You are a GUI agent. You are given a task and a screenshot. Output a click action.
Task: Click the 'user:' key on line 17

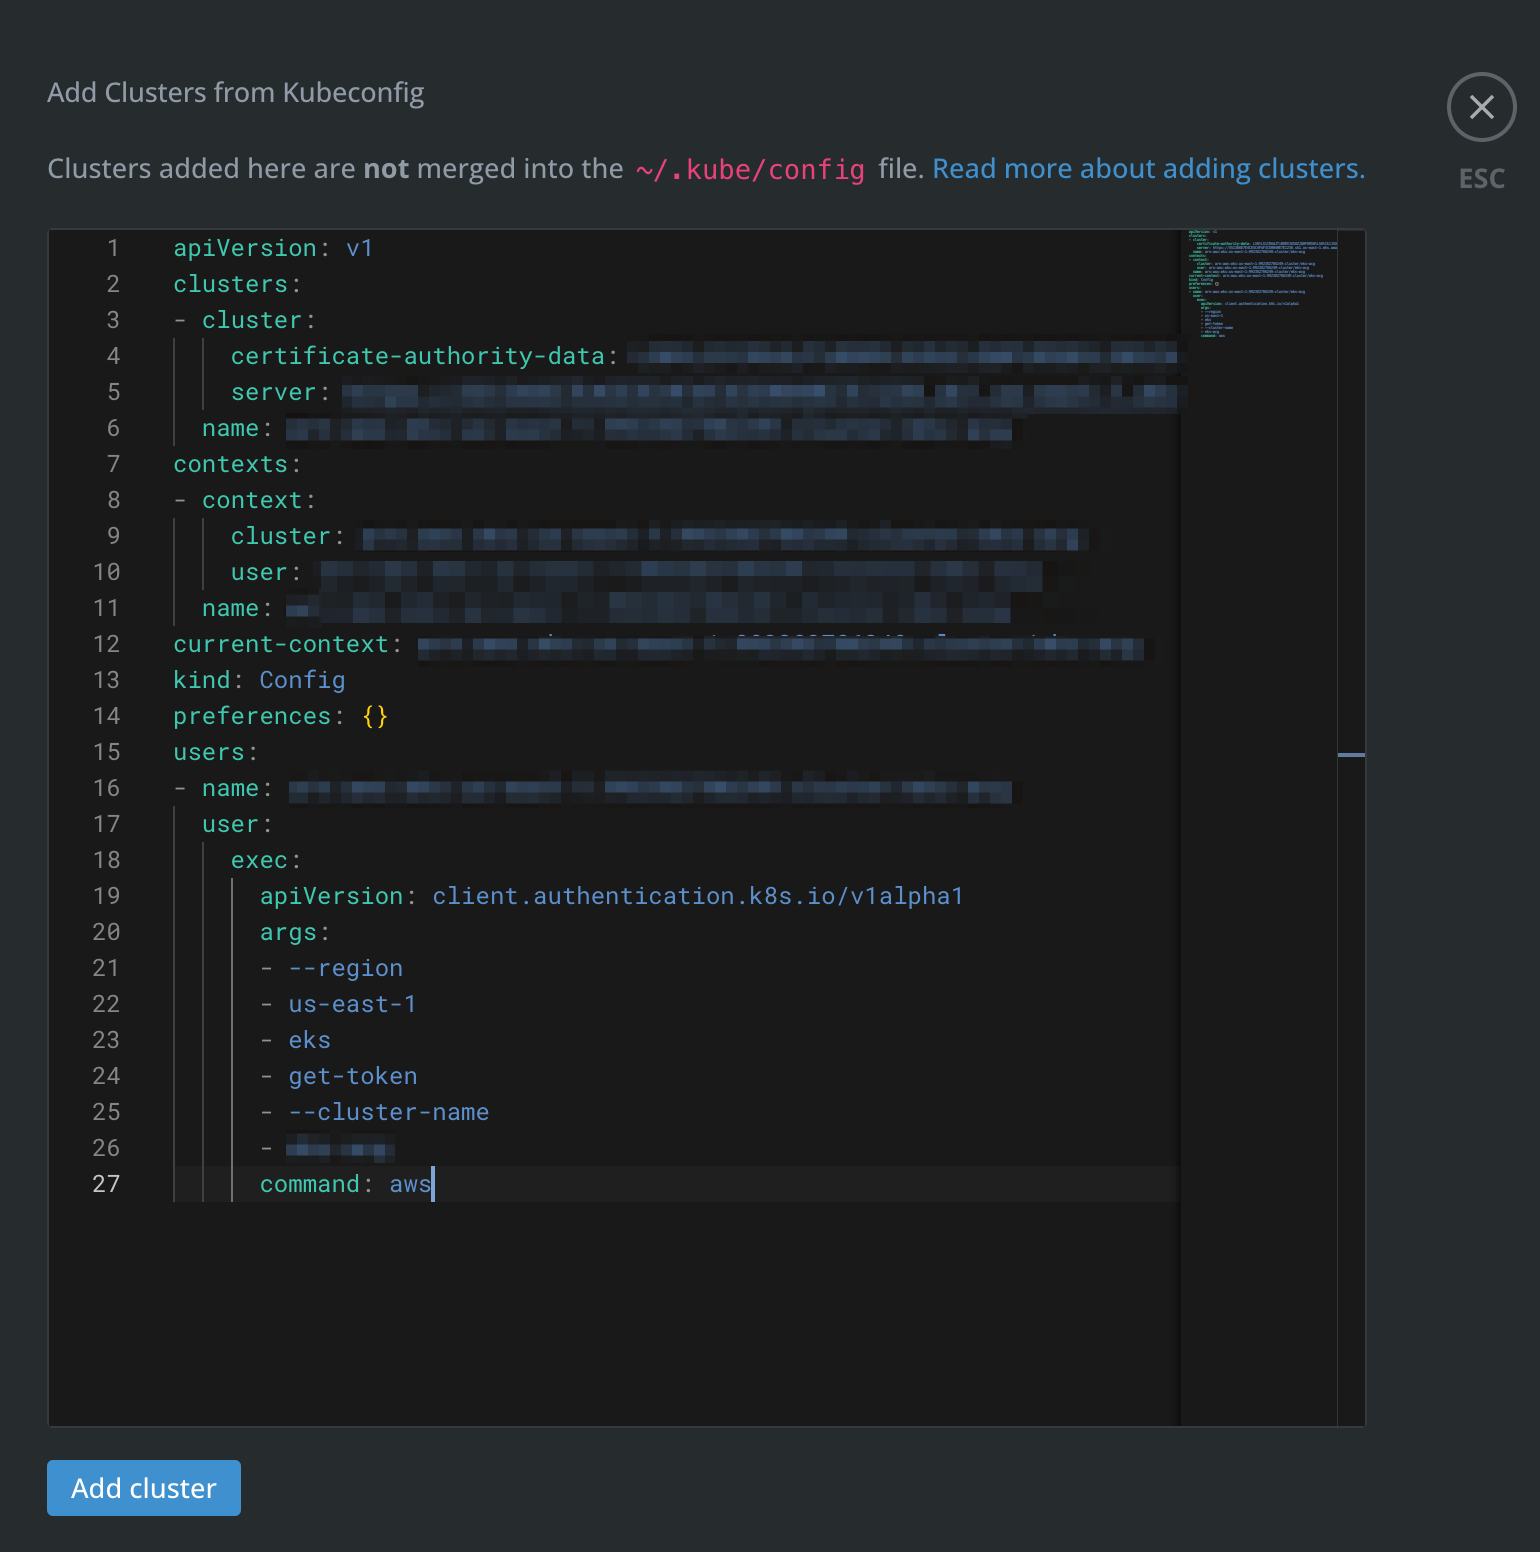(237, 824)
